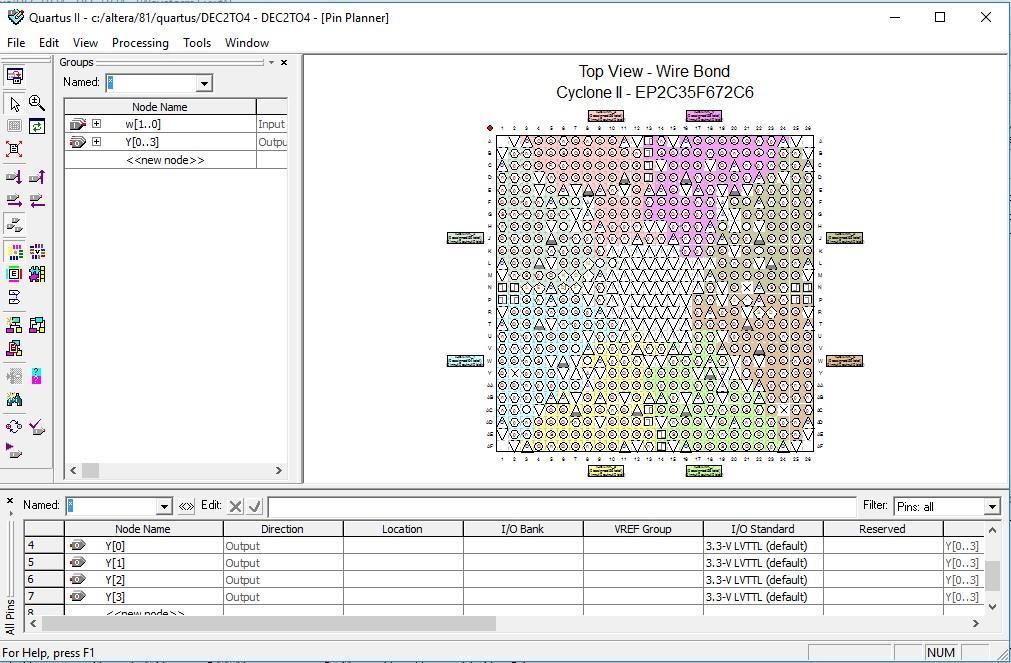Open the Groups panel options arrow

click(x=271, y=63)
